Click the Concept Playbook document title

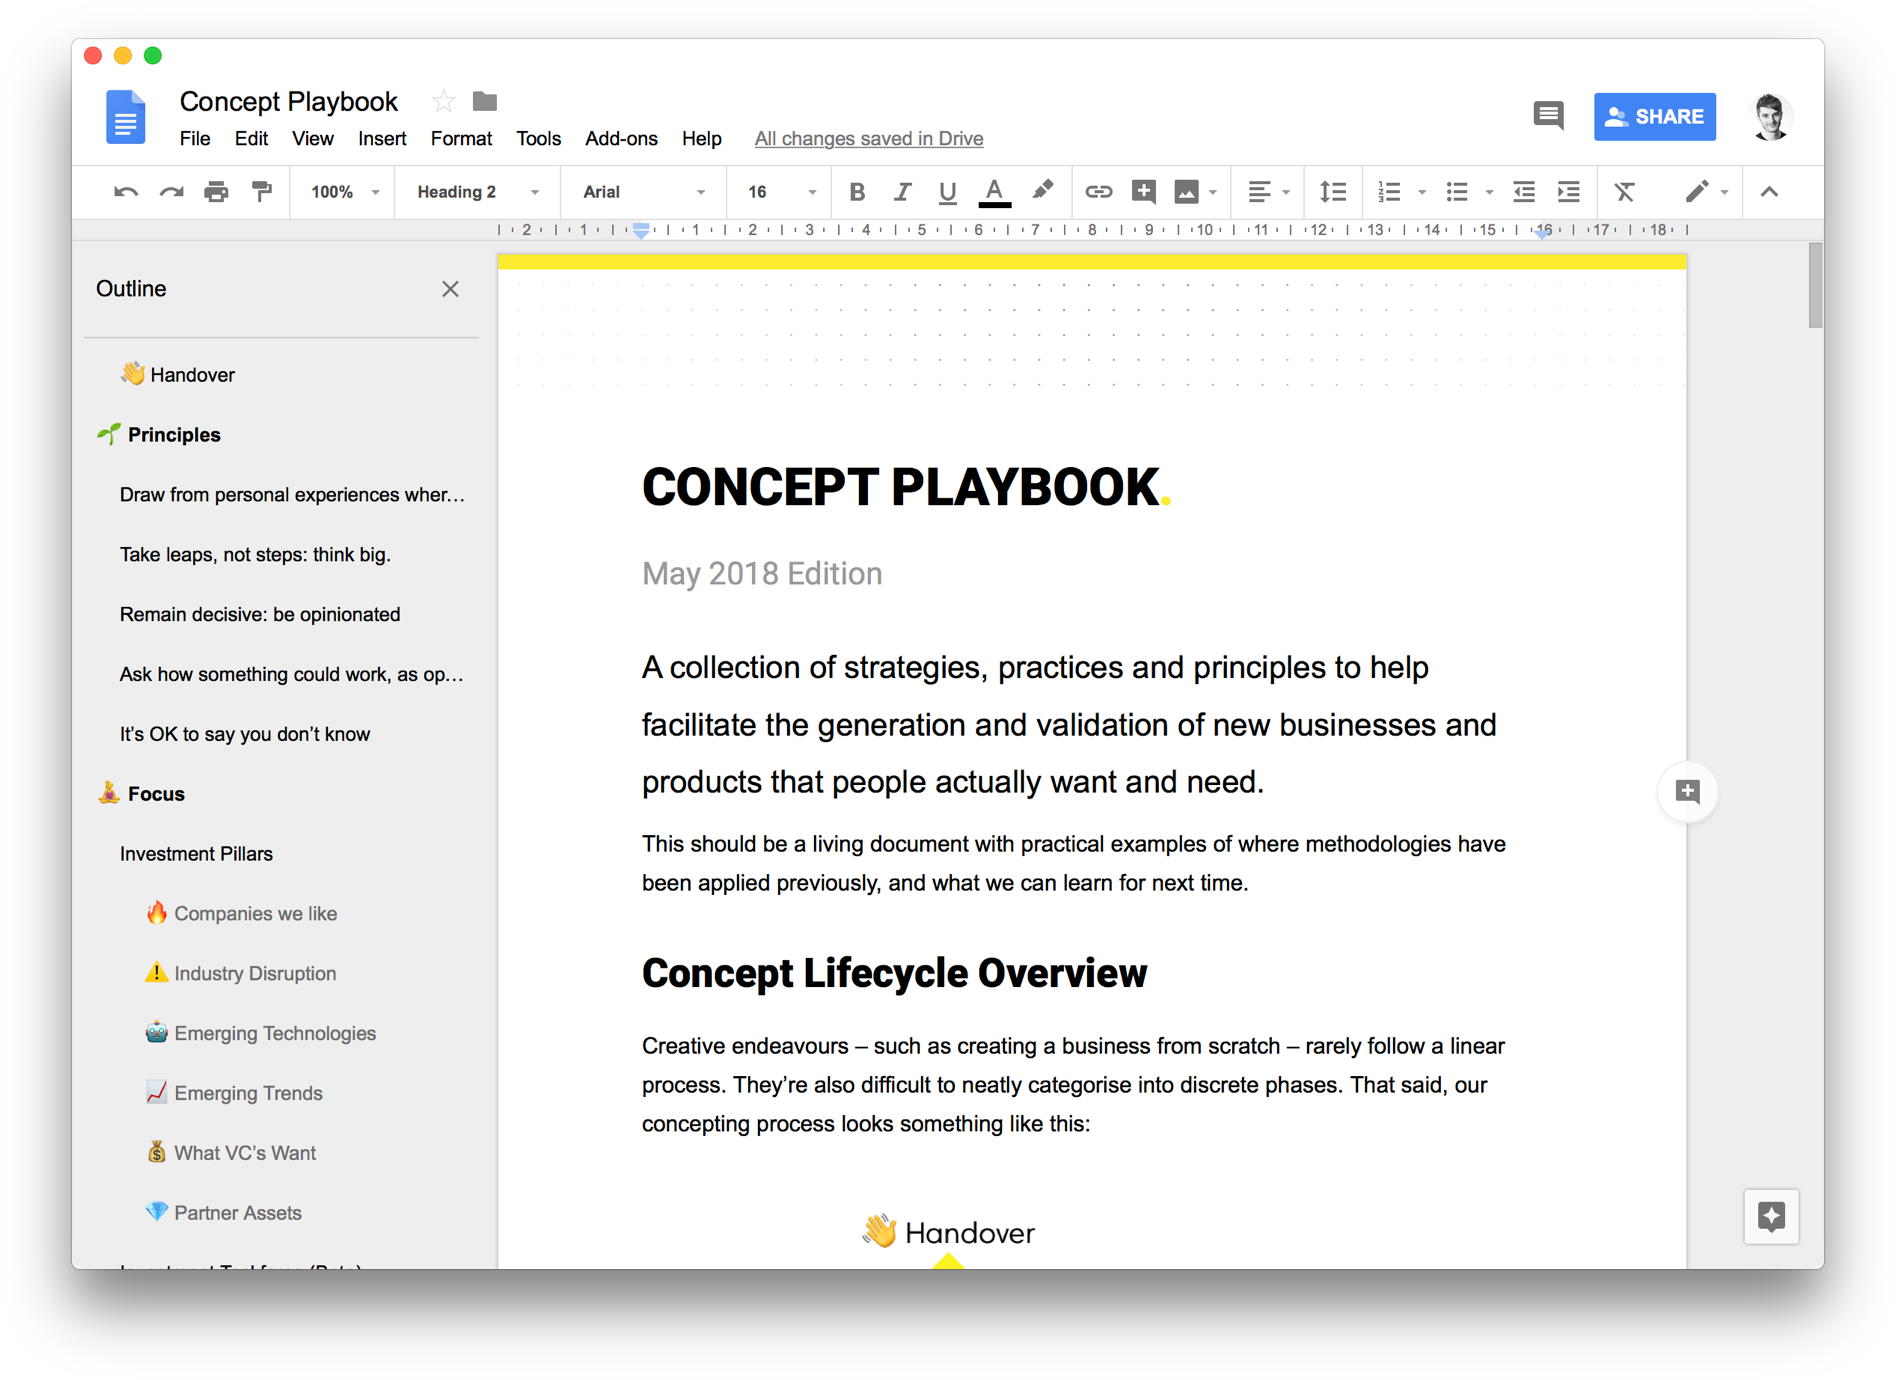tap(288, 101)
